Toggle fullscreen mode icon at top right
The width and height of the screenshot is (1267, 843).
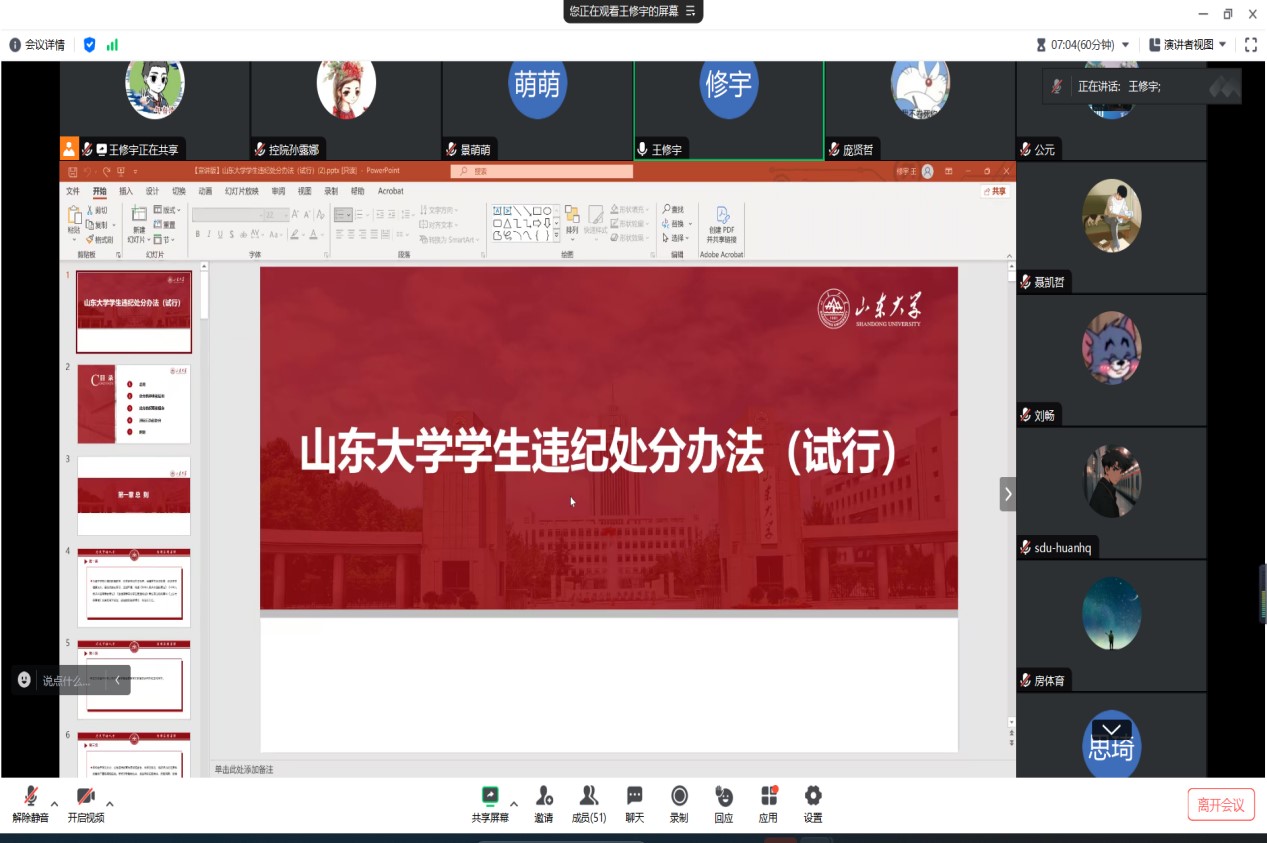pyautogui.click(x=1250, y=45)
